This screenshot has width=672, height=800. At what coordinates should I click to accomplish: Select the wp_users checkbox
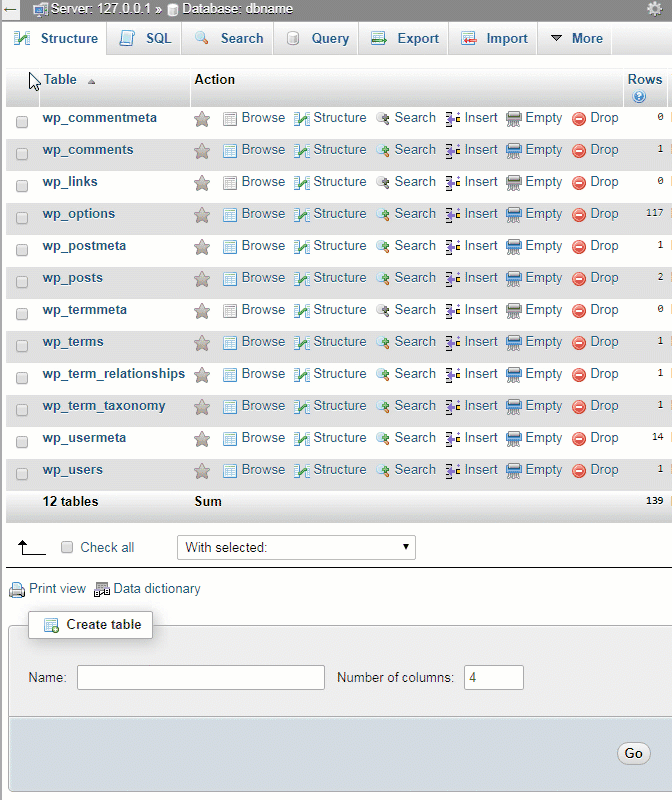click(x=22, y=474)
